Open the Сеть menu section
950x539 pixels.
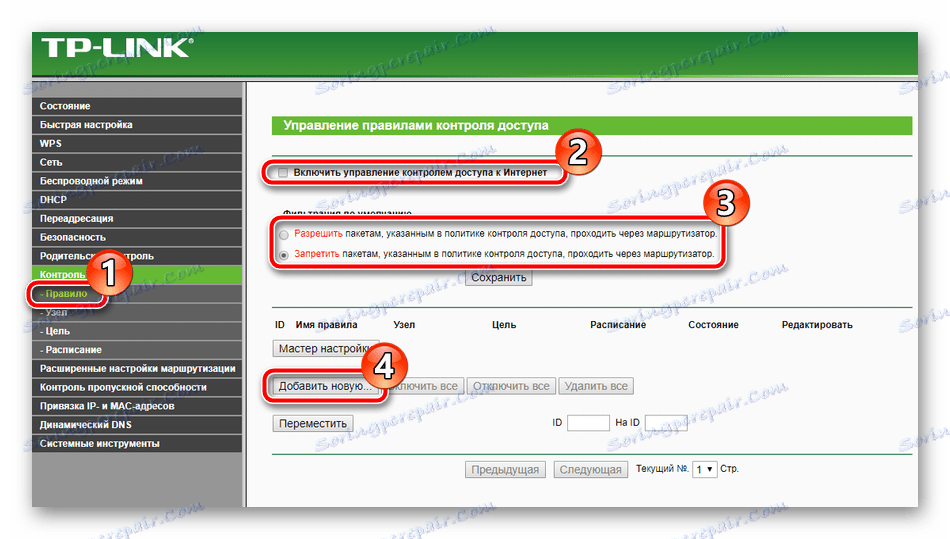(137, 162)
